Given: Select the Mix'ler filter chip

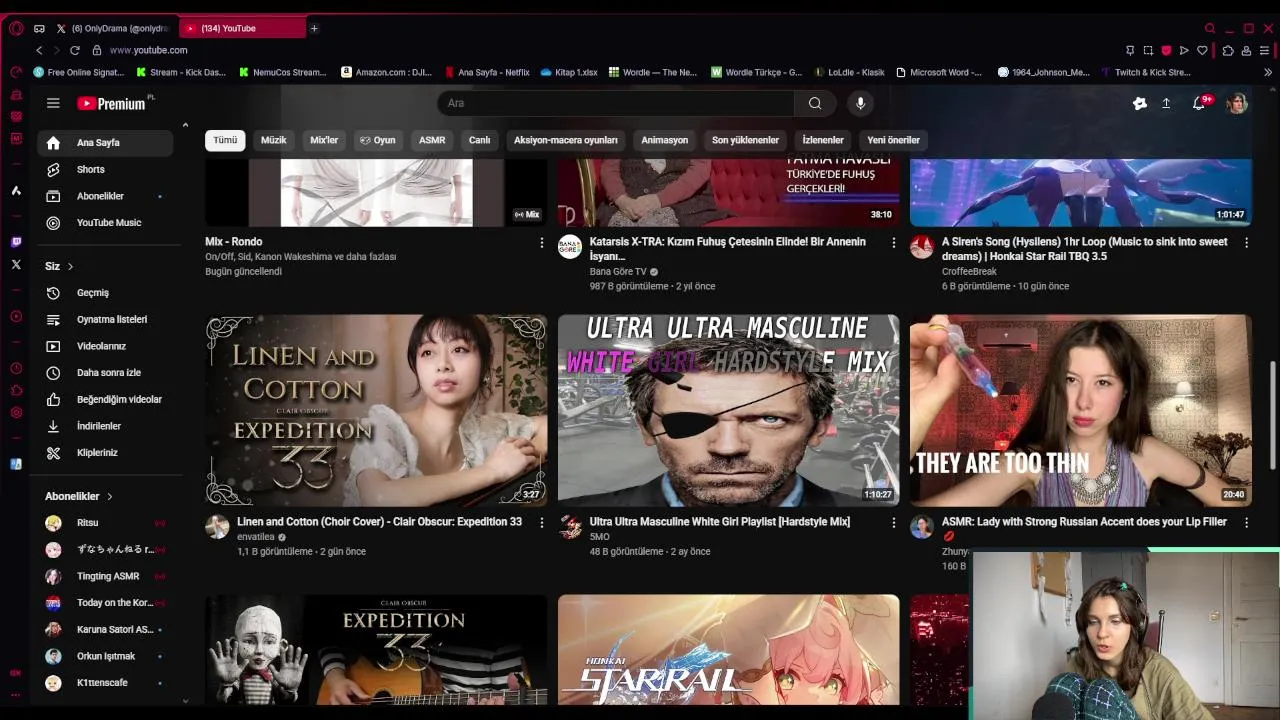Looking at the screenshot, I should click(x=324, y=140).
